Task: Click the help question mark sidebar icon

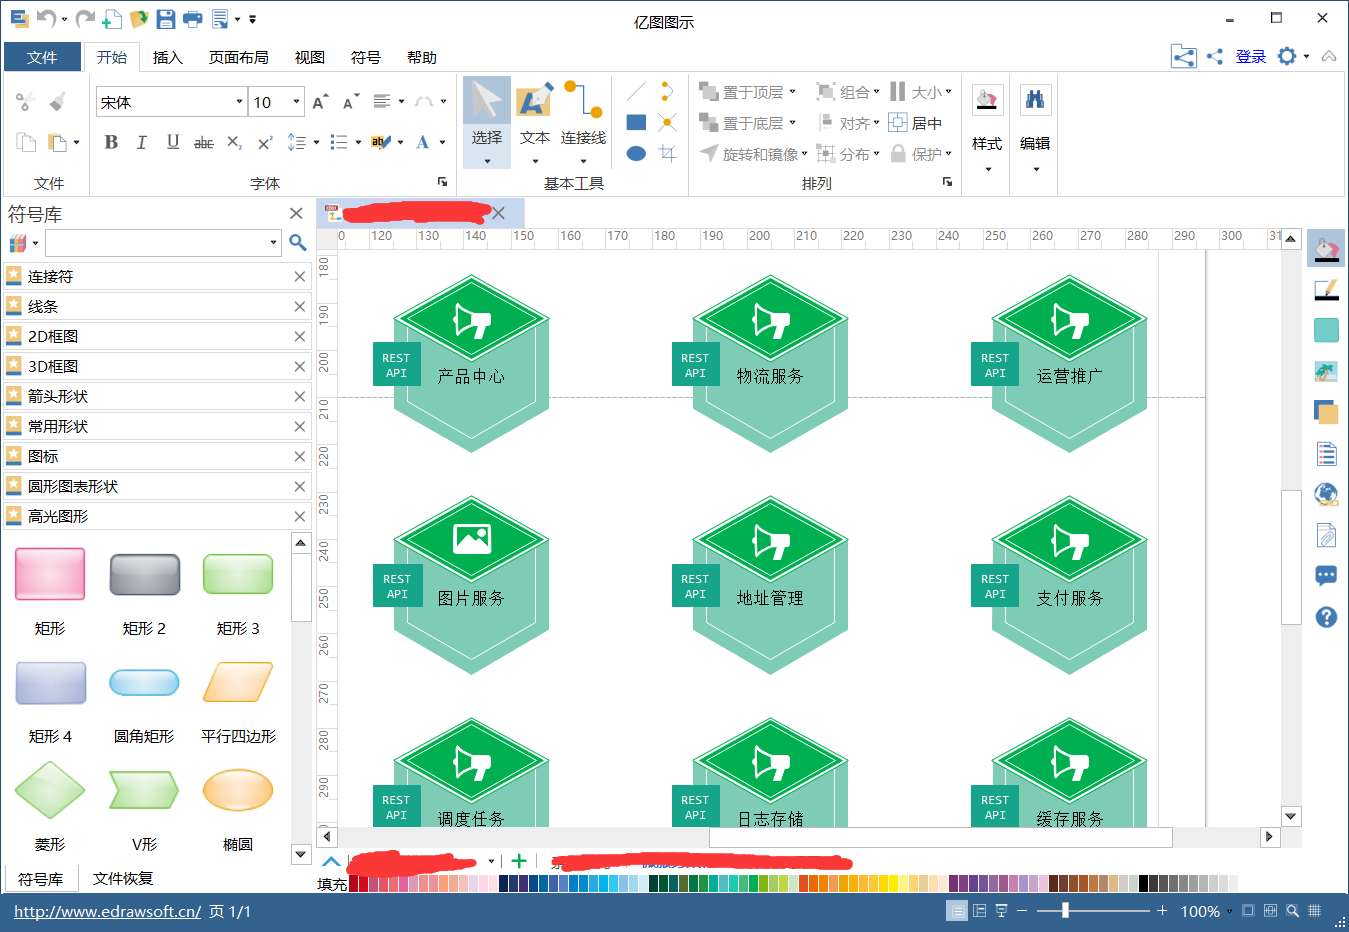Action: 1326,617
